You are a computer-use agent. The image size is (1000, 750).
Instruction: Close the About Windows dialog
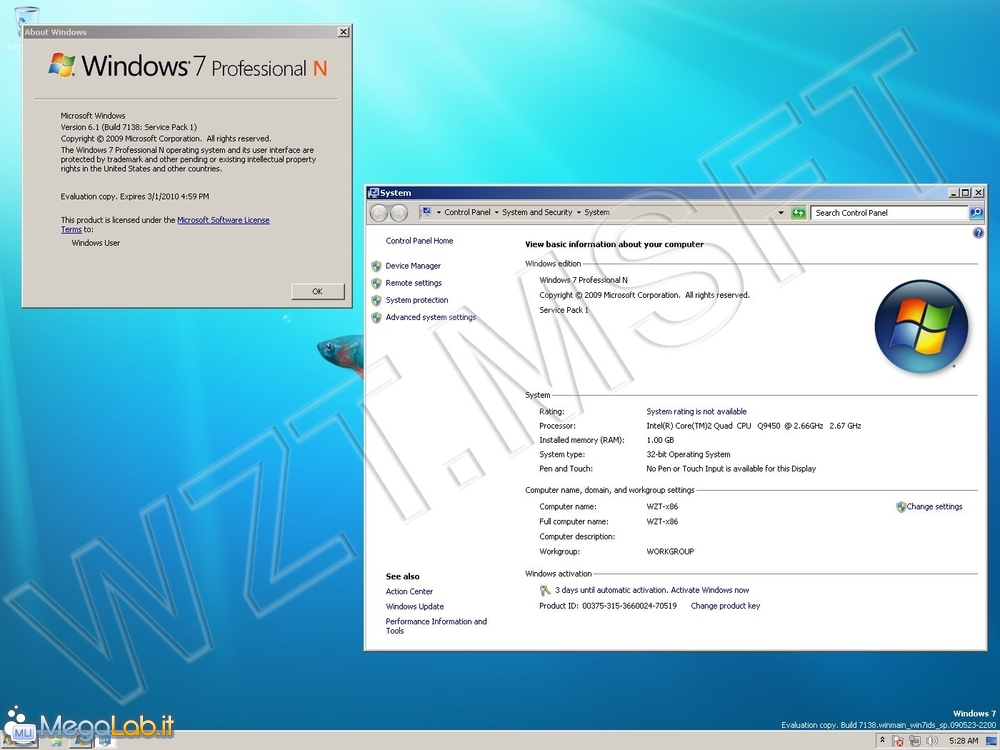tap(343, 32)
